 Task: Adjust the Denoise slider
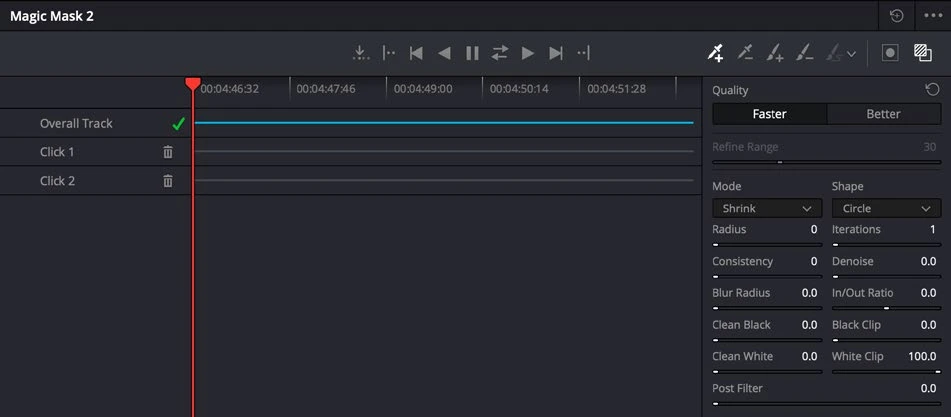point(886,276)
